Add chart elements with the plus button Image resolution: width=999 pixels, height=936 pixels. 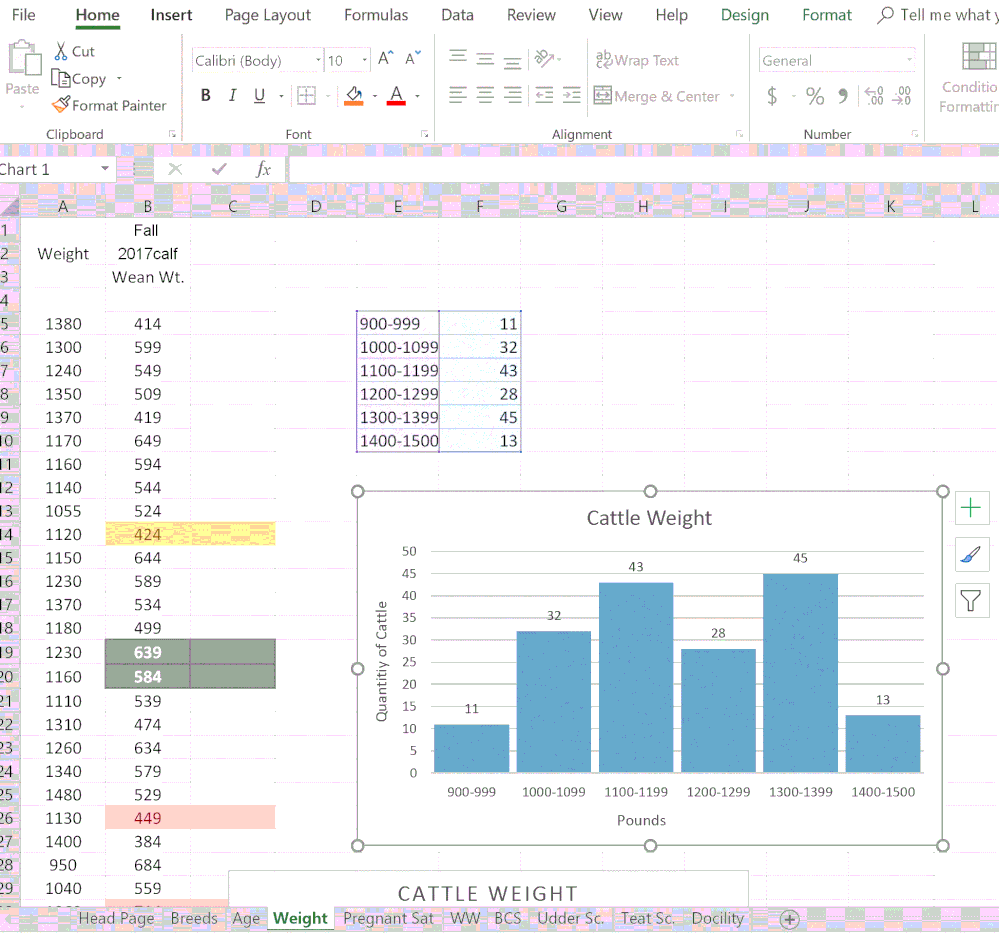[x=971, y=508]
